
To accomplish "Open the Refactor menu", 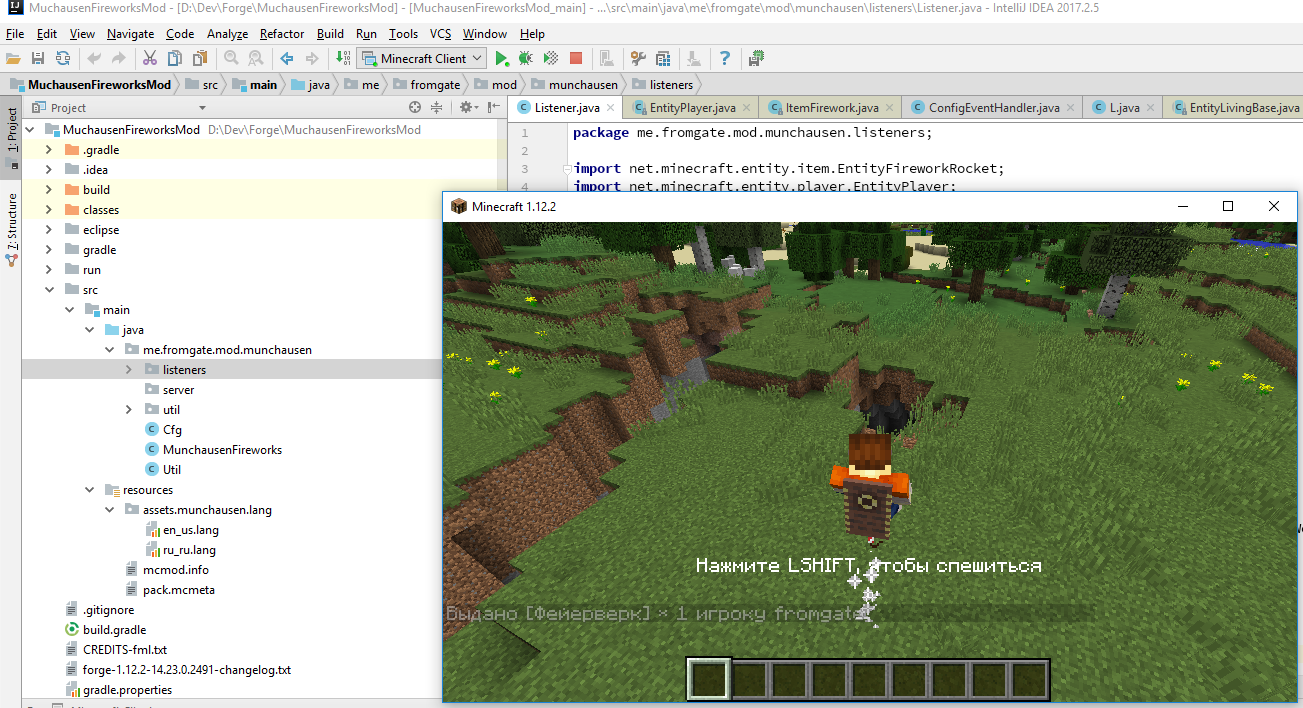I will point(282,34).
